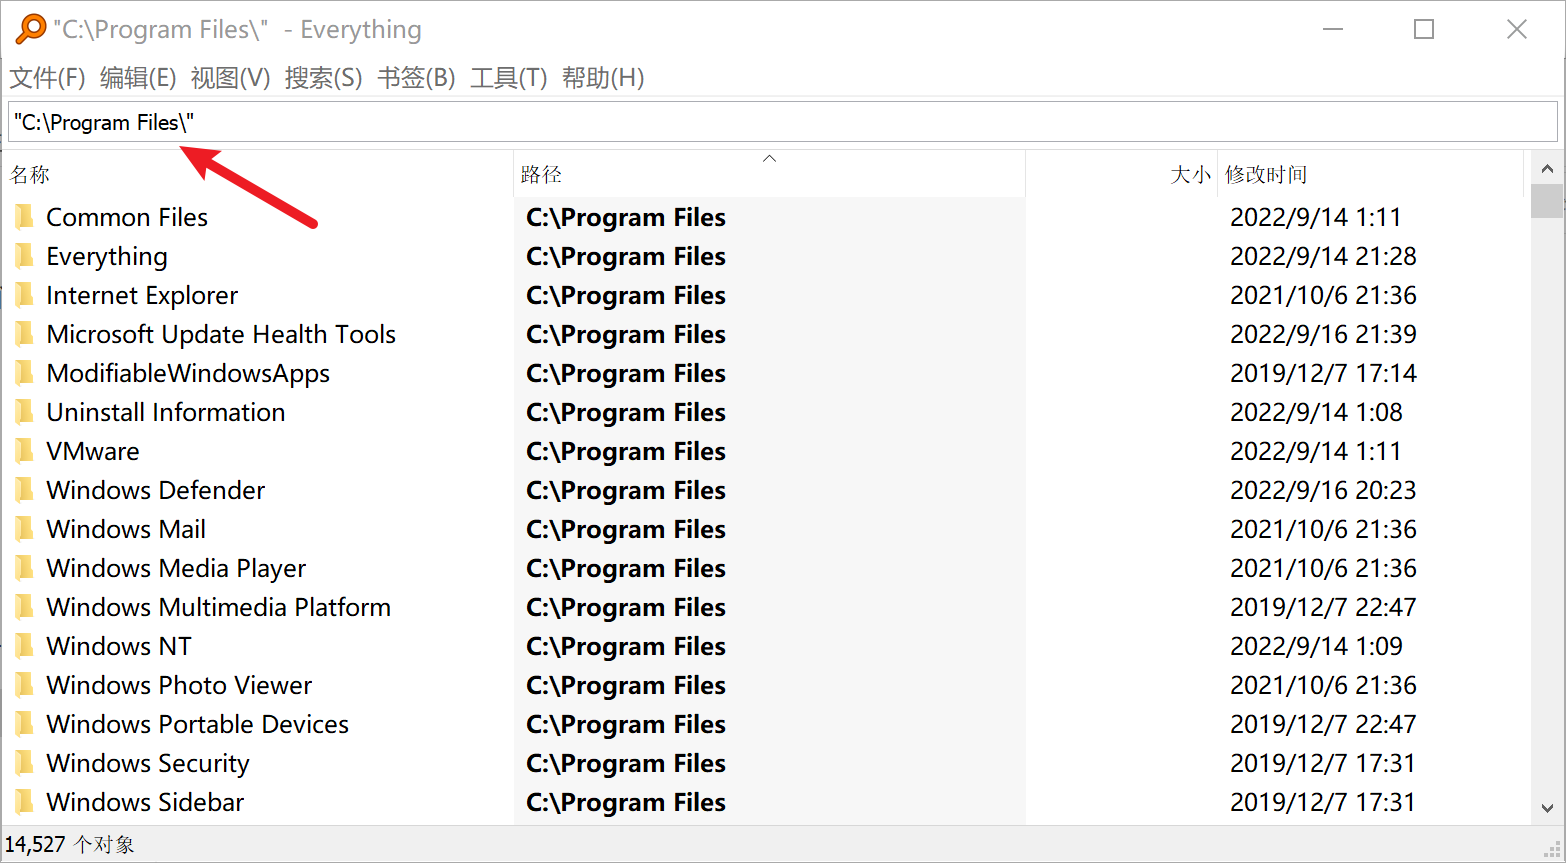Select the Everything folder name in results

click(107, 256)
